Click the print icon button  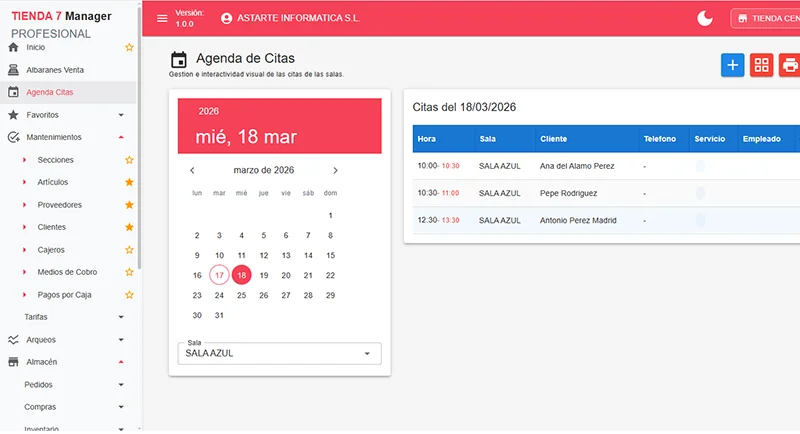point(789,65)
